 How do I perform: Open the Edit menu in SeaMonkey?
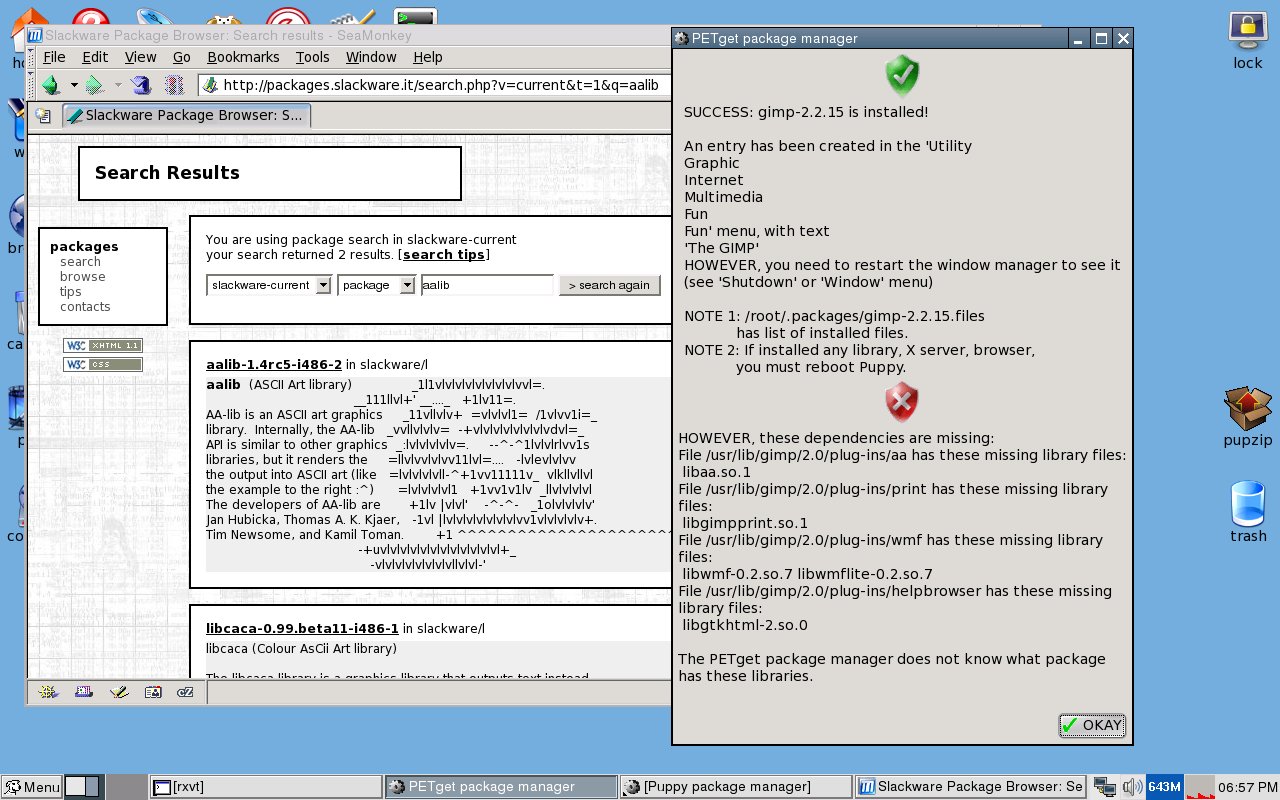[x=95, y=57]
